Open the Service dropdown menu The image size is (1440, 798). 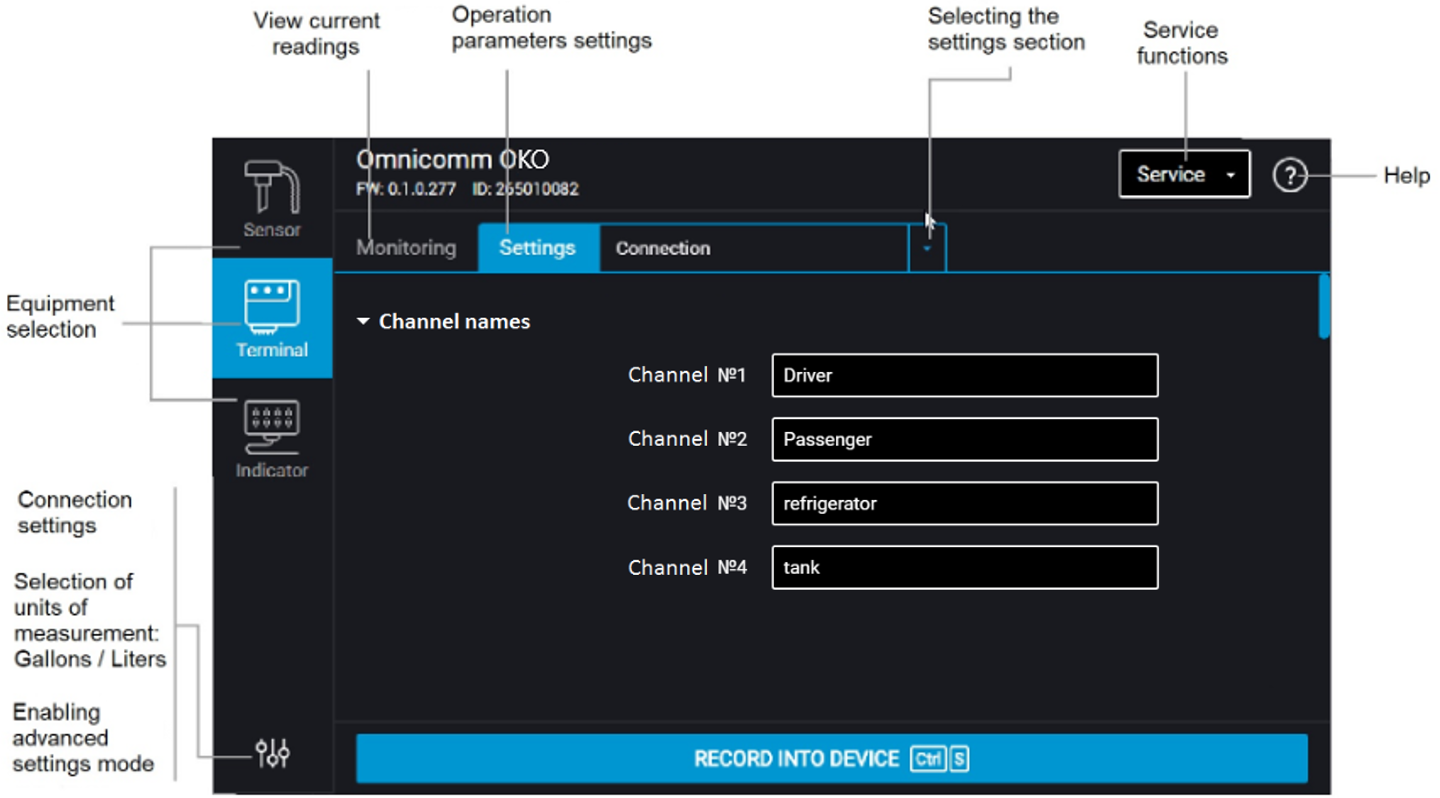click(x=1184, y=174)
